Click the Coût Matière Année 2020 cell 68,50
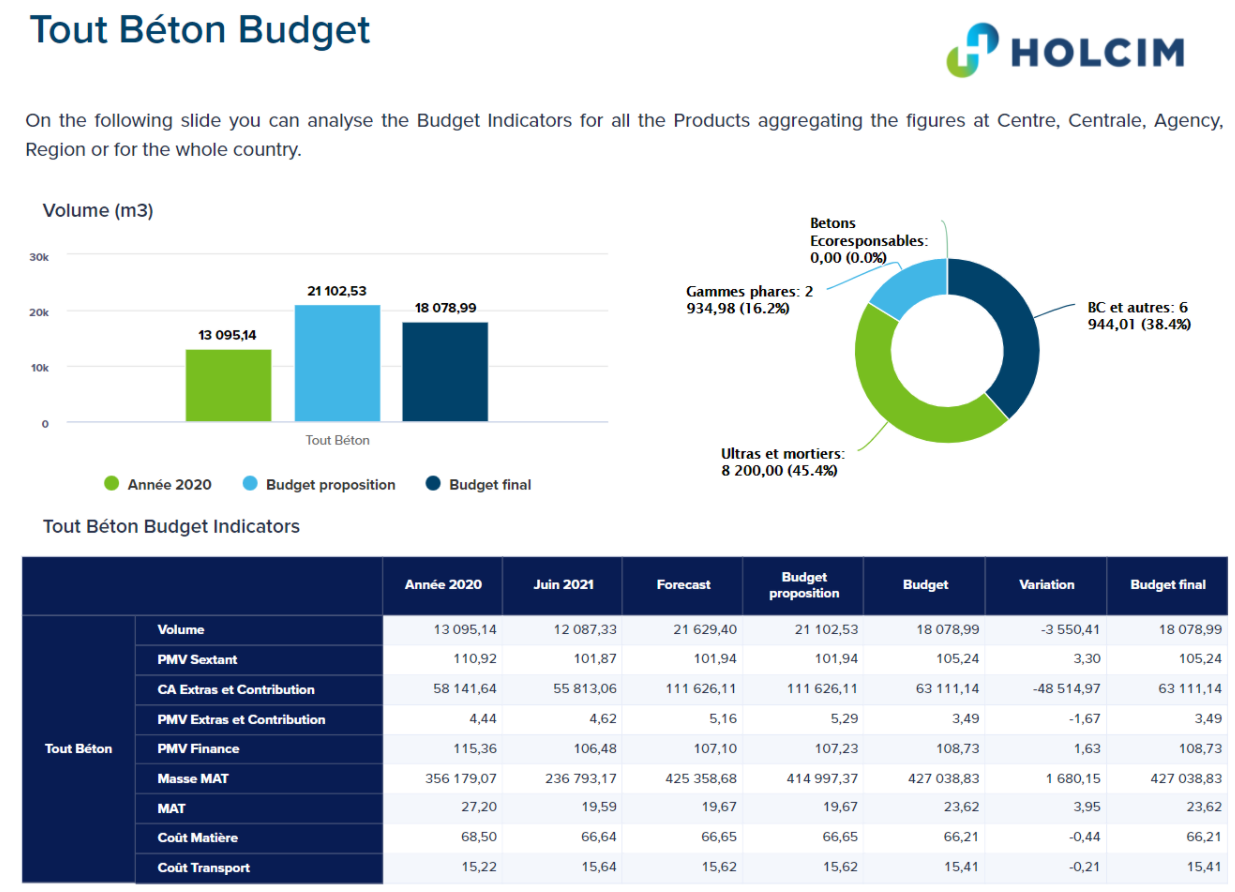 (443, 838)
